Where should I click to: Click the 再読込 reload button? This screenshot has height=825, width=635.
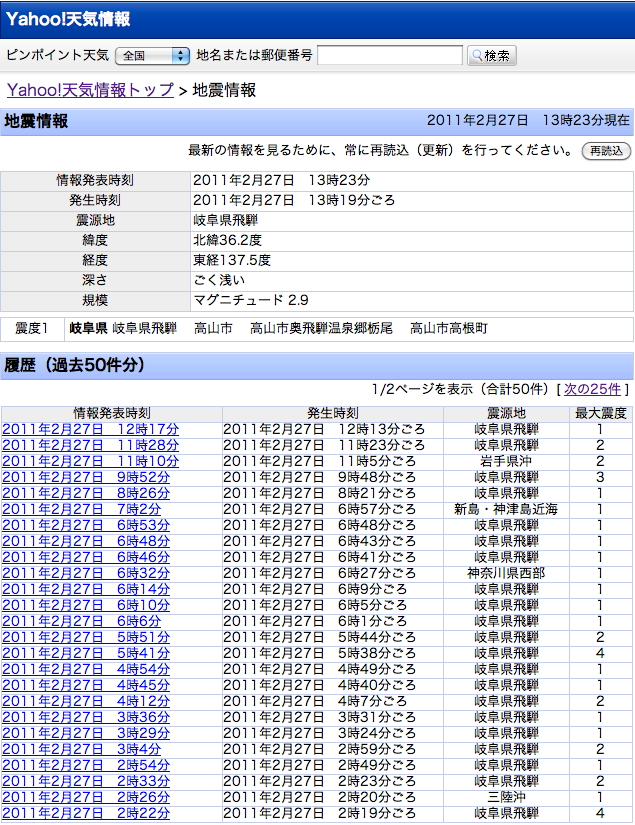(606, 151)
